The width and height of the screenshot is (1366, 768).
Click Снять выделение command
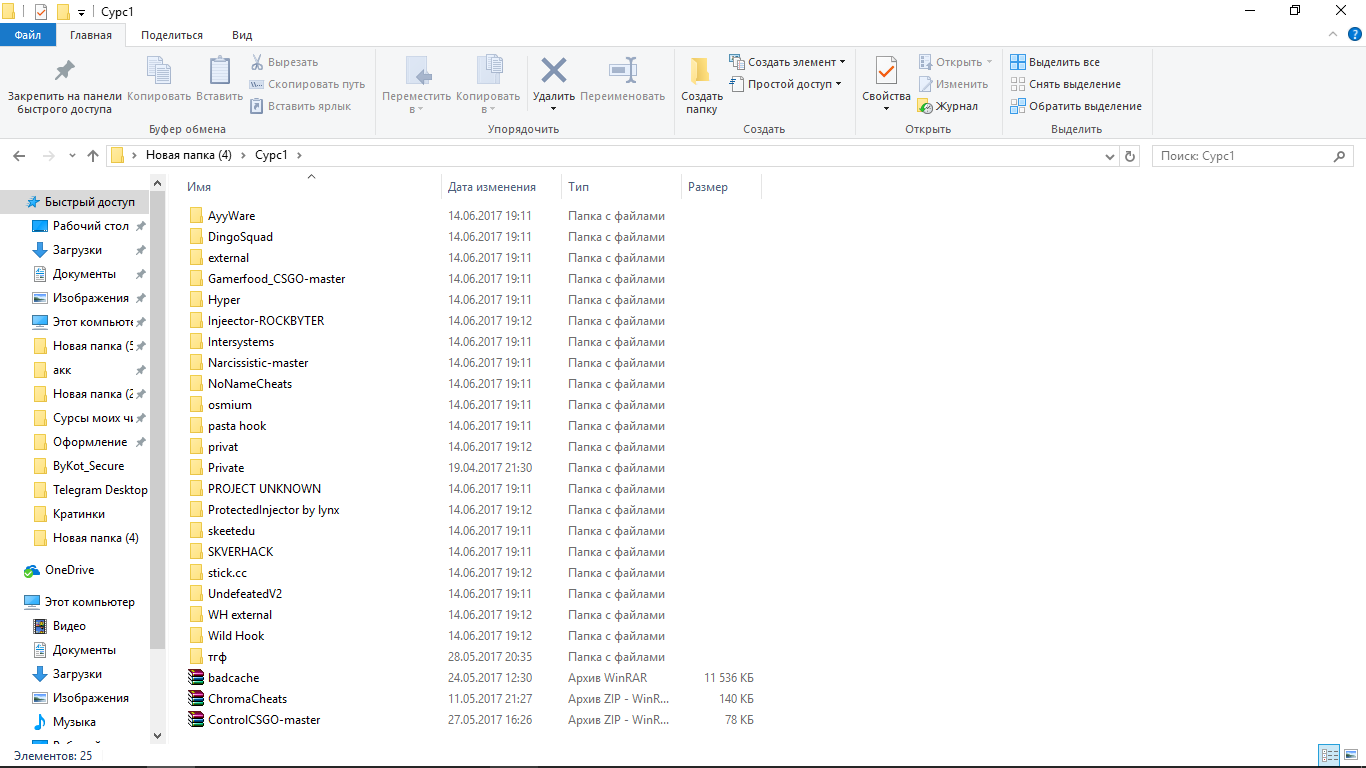[x=1065, y=84]
